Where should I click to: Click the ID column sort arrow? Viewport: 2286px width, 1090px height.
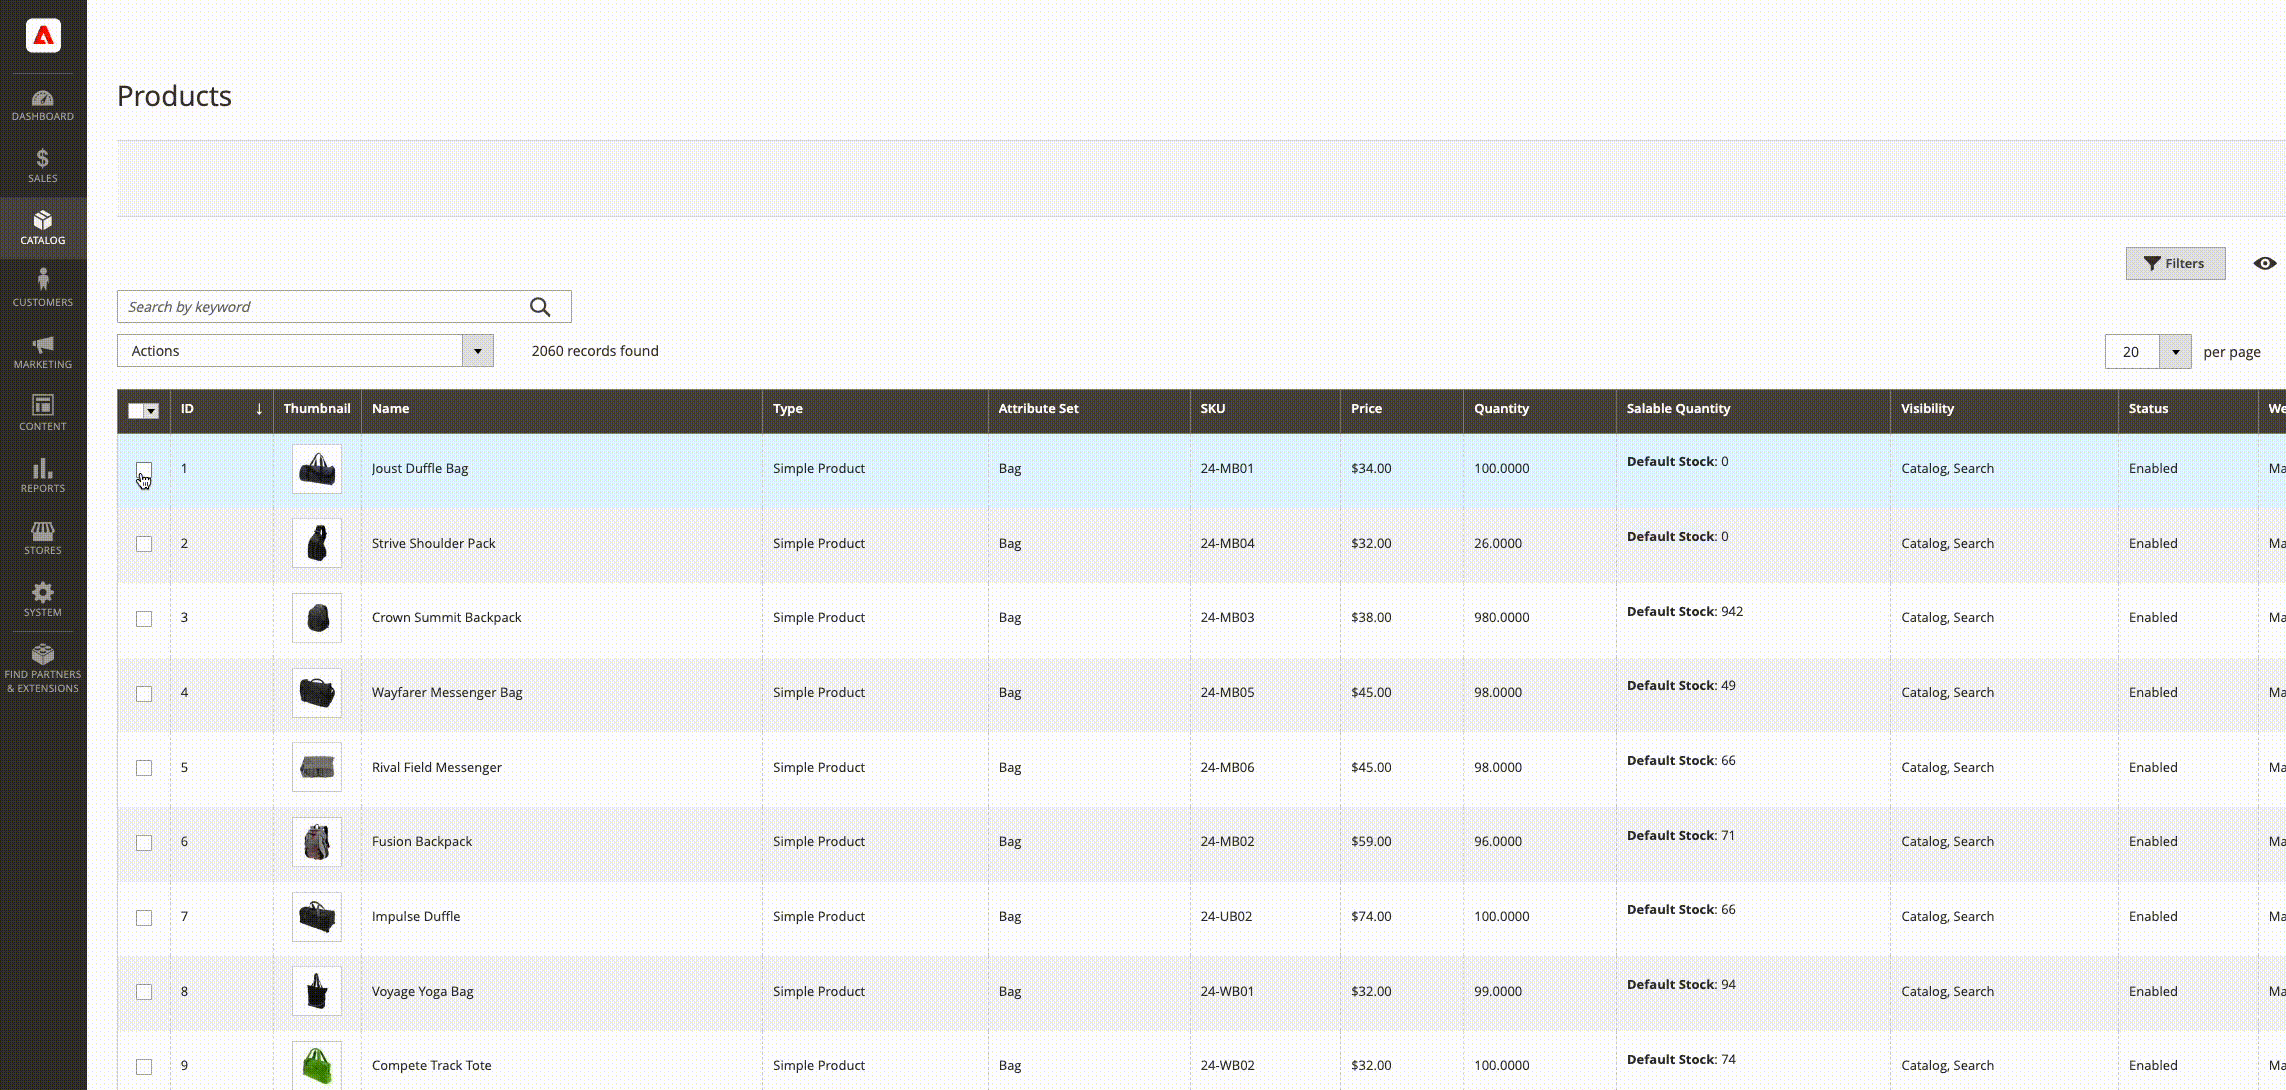click(258, 409)
